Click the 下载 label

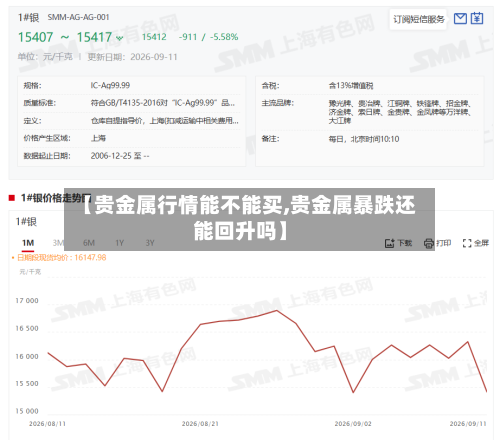coord(405,243)
